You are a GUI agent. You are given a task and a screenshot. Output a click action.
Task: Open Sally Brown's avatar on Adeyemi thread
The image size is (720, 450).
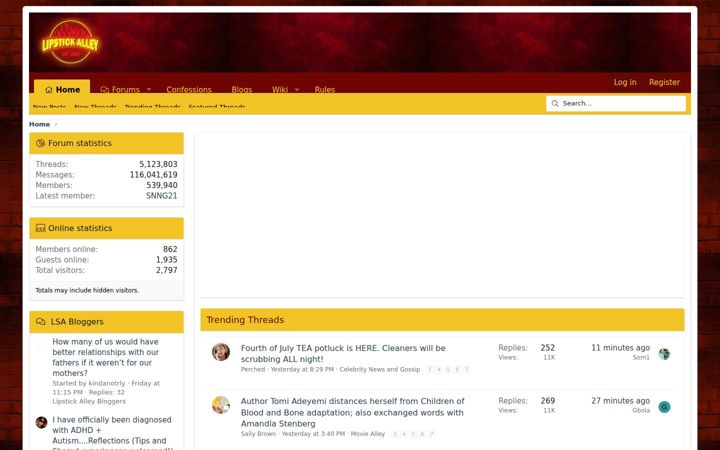pyautogui.click(x=221, y=405)
